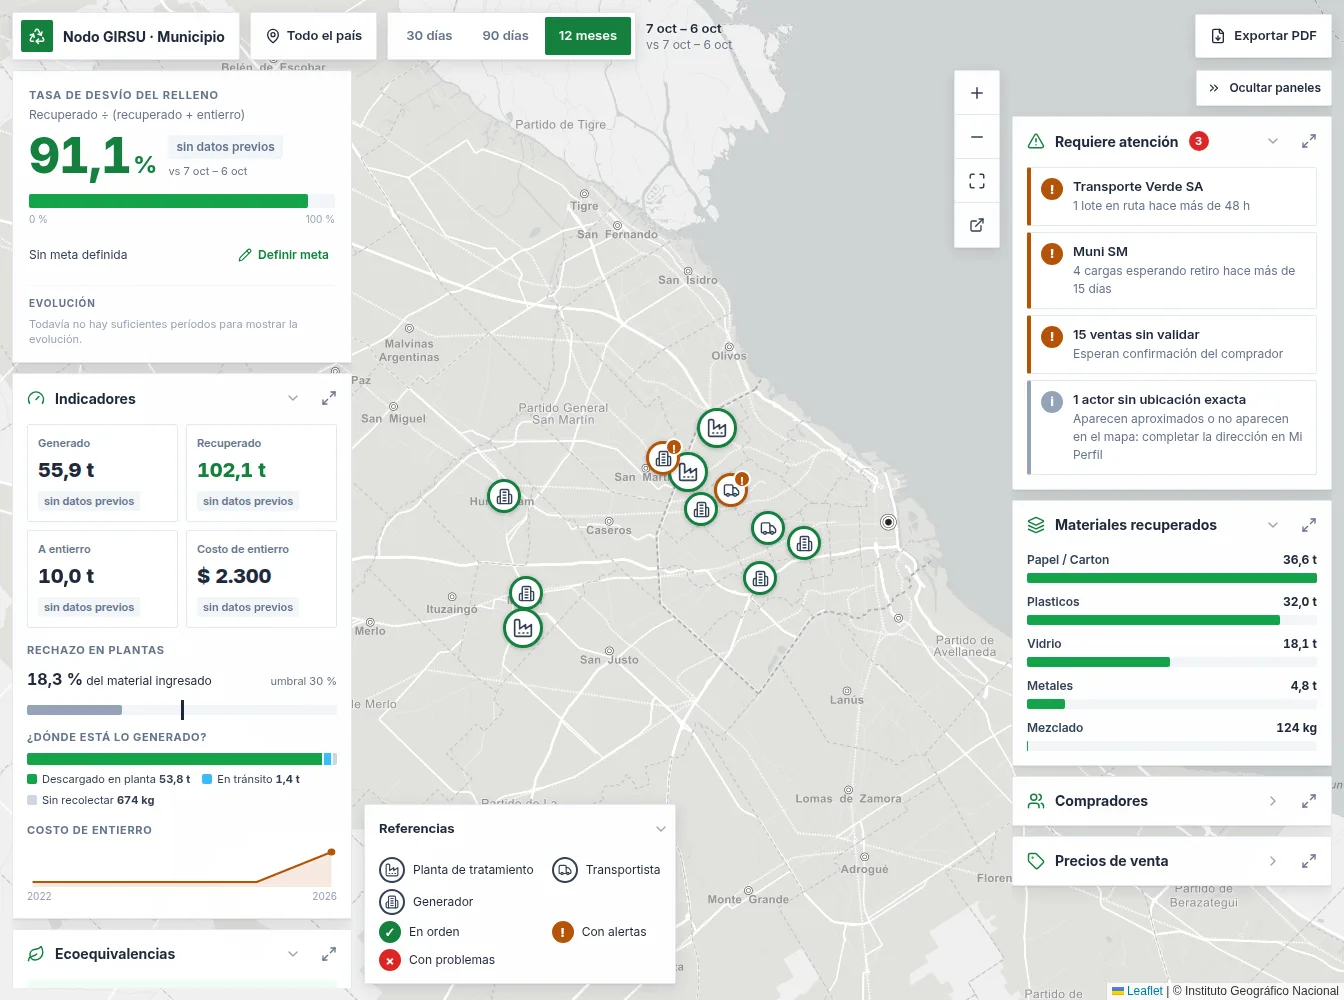Toggle Transportista in the legend
The height and width of the screenshot is (1000, 1344).
[607, 870]
